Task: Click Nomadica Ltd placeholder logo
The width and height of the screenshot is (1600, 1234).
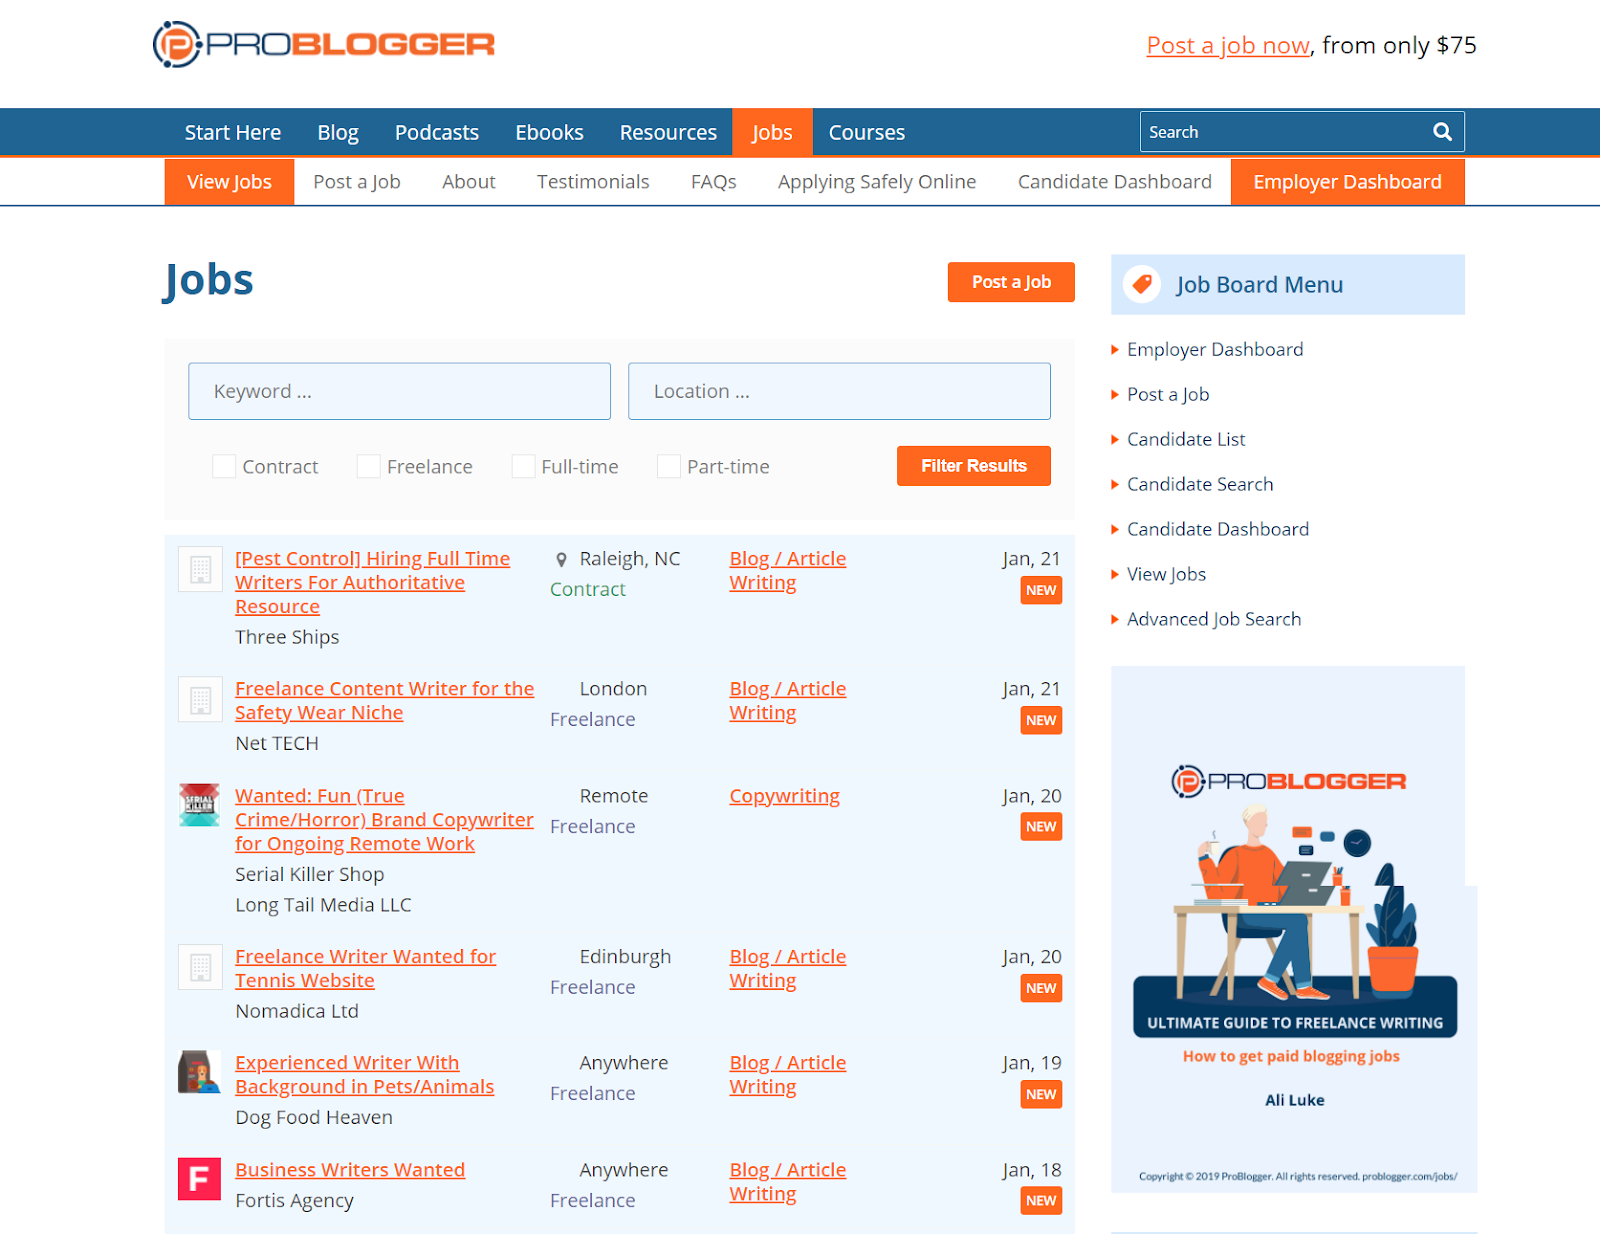Action: [x=200, y=967]
